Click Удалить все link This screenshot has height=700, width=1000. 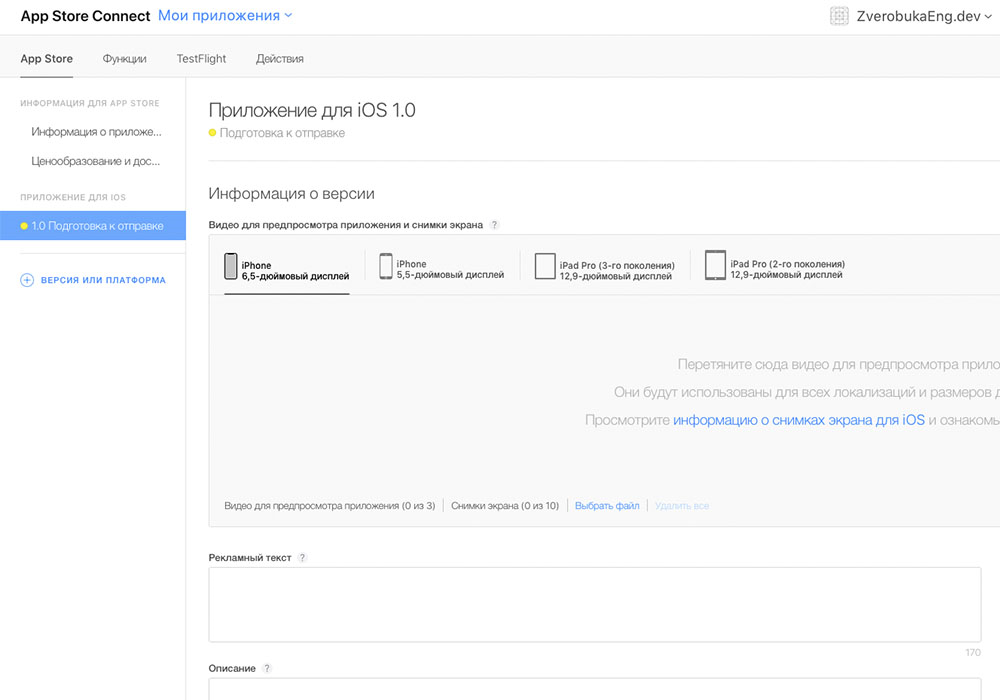pyautogui.click(x=682, y=506)
